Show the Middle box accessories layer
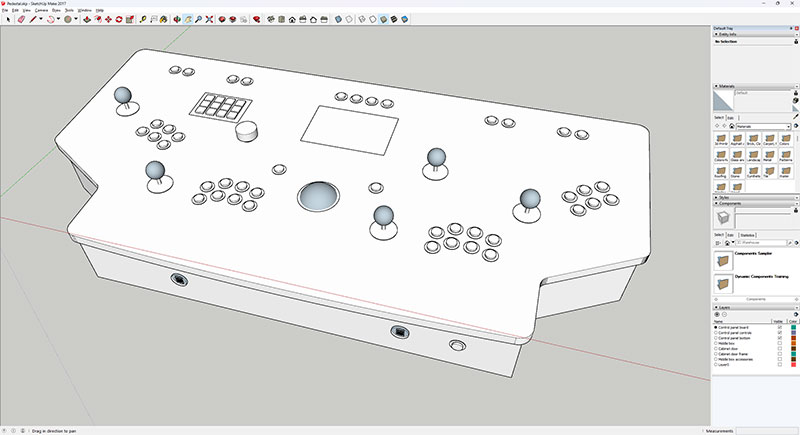This screenshot has height=435, width=800. (780, 359)
